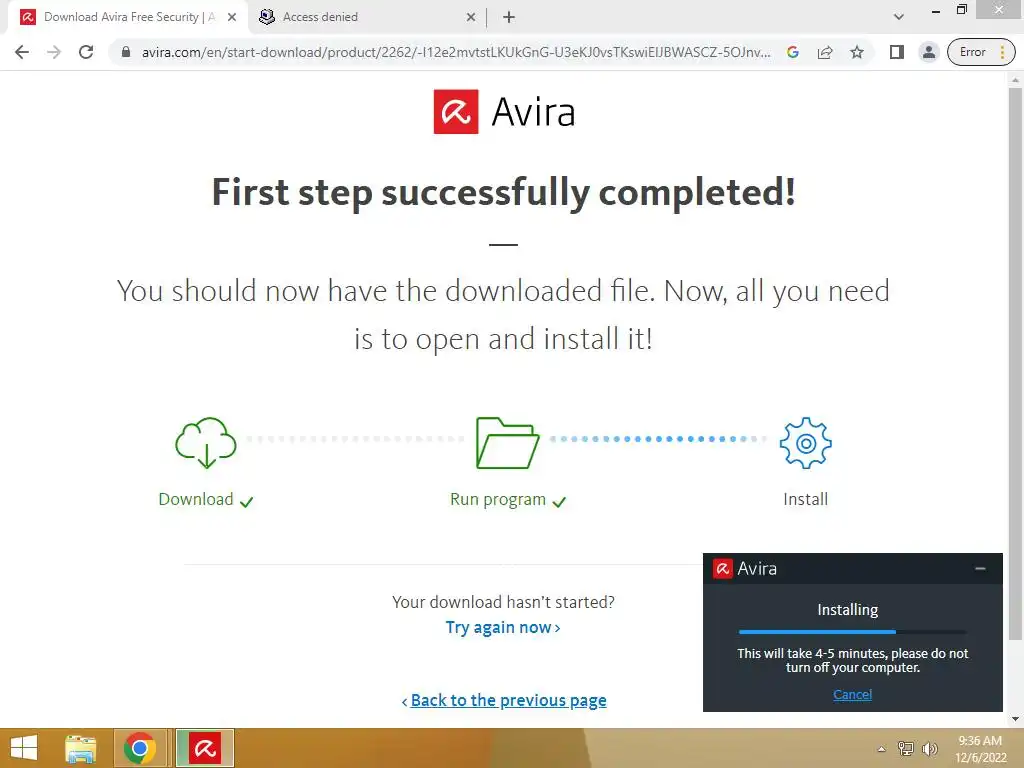This screenshot has height=768, width=1024.
Task: Close the Access denied tab
Action: [471, 18]
